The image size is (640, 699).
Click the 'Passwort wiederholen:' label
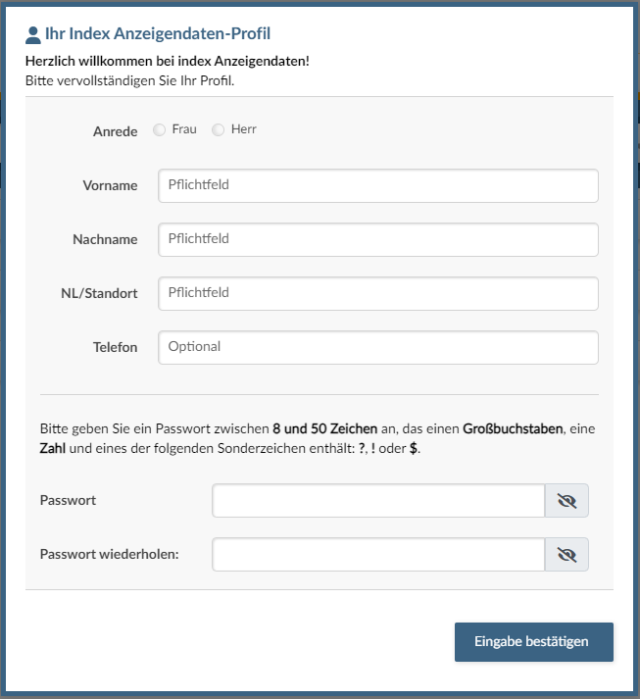tap(110, 554)
